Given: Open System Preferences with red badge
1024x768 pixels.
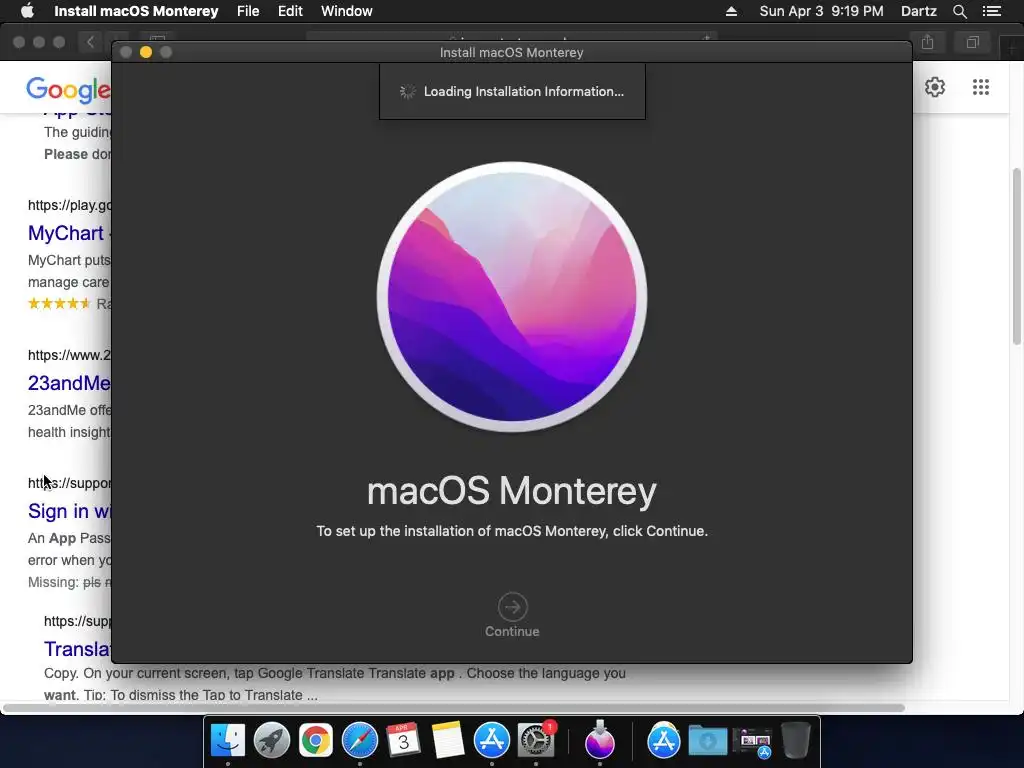Looking at the screenshot, I should [536, 741].
